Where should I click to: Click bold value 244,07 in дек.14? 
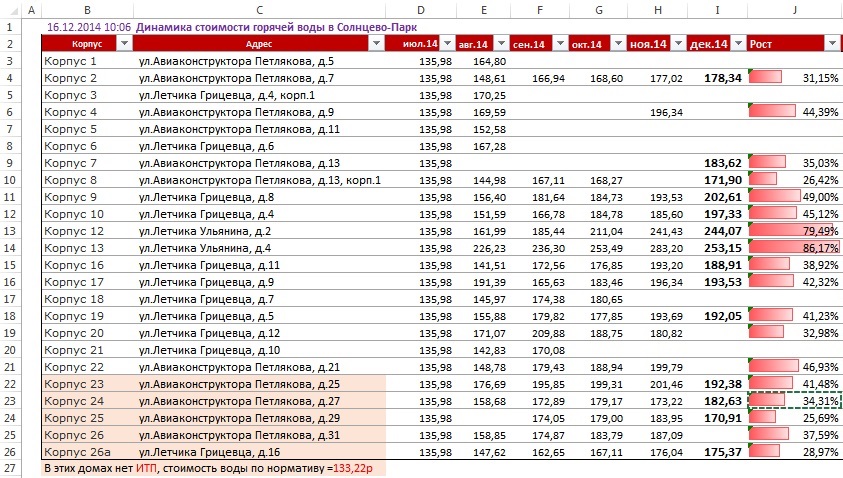pos(723,231)
